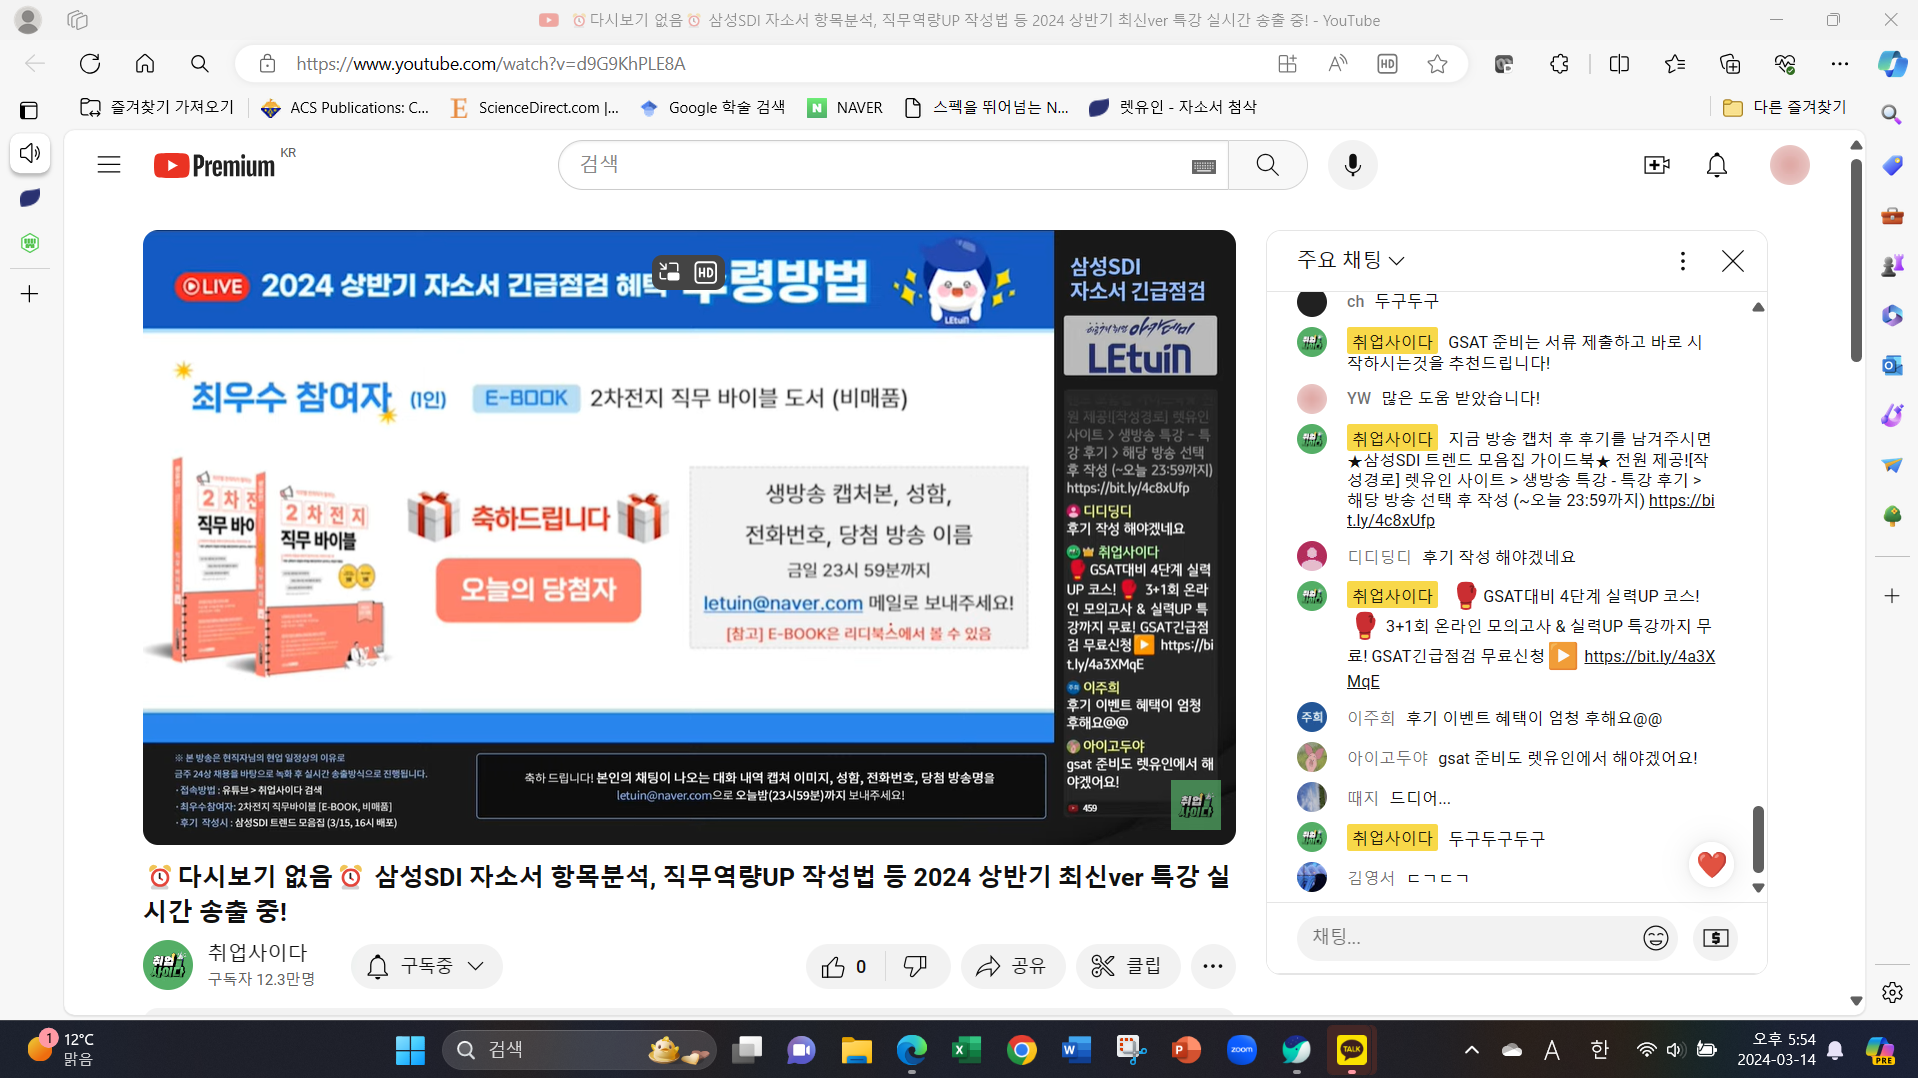Screen dimensions: 1918x1078
Task: Click the Super Chat dollar icon
Action: tap(1715, 938)
